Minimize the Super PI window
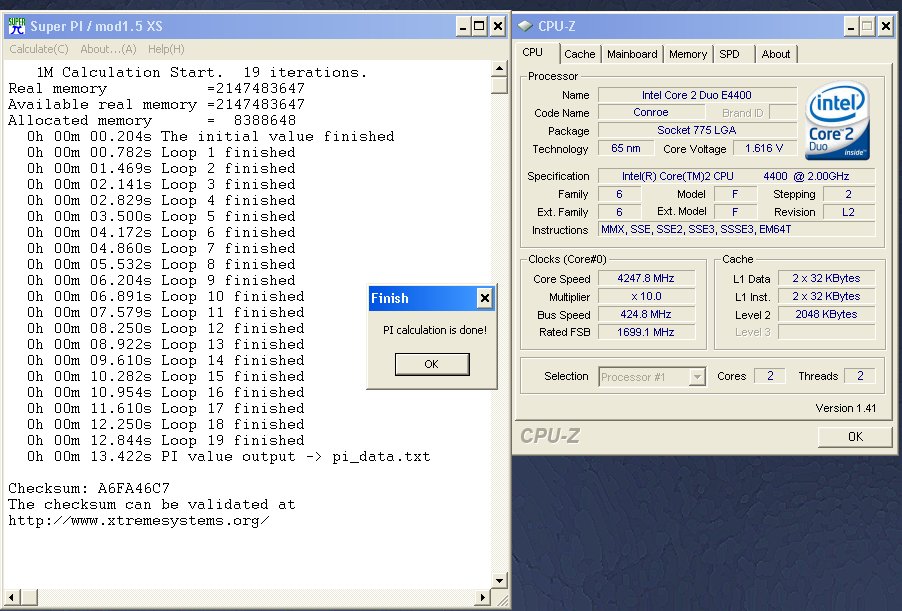Screen dimensions: 902x611 [x=463, y=26]
